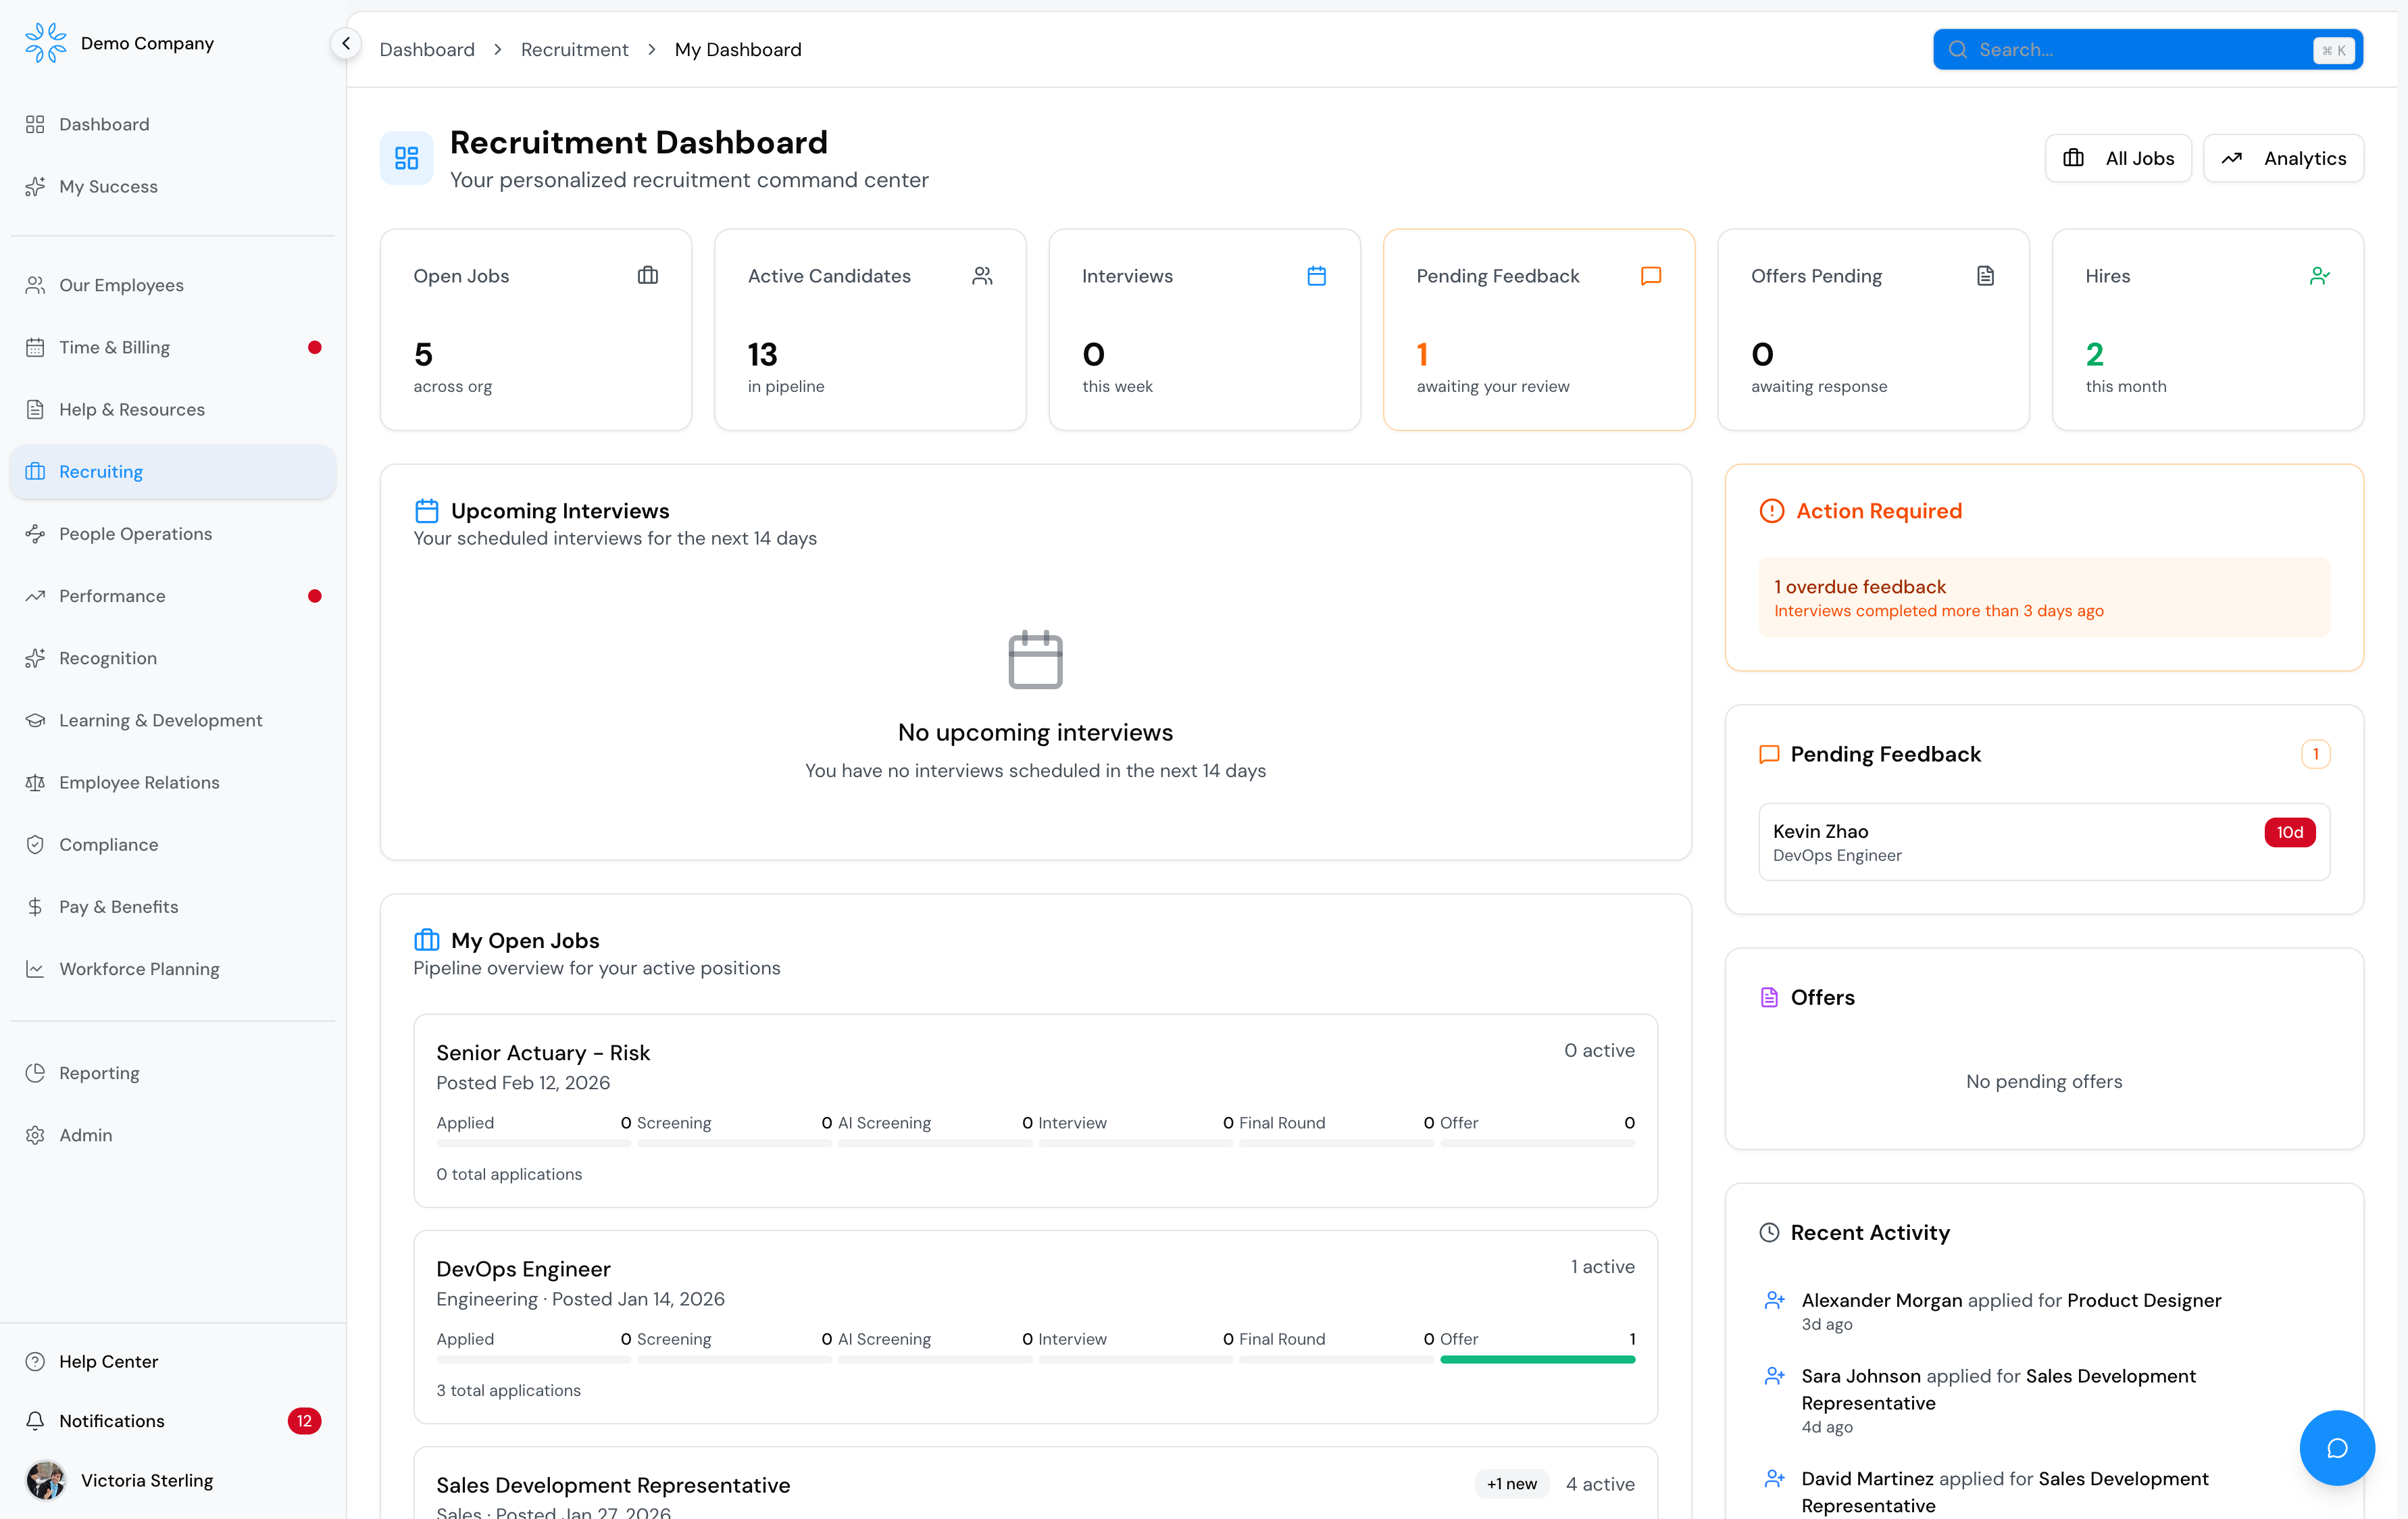Open the Analytics view
The image size is (2408, 1519).
click(2284, 157)
